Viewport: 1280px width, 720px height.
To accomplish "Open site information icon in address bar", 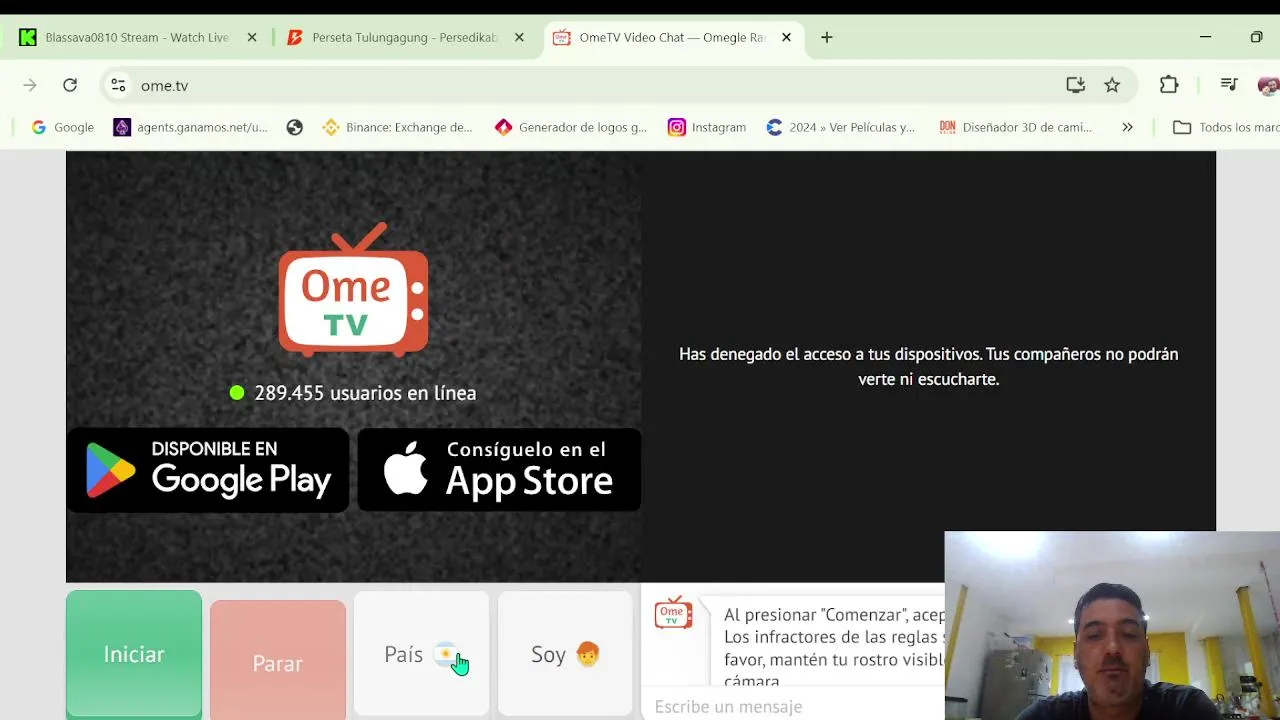I will coord(118,85).
